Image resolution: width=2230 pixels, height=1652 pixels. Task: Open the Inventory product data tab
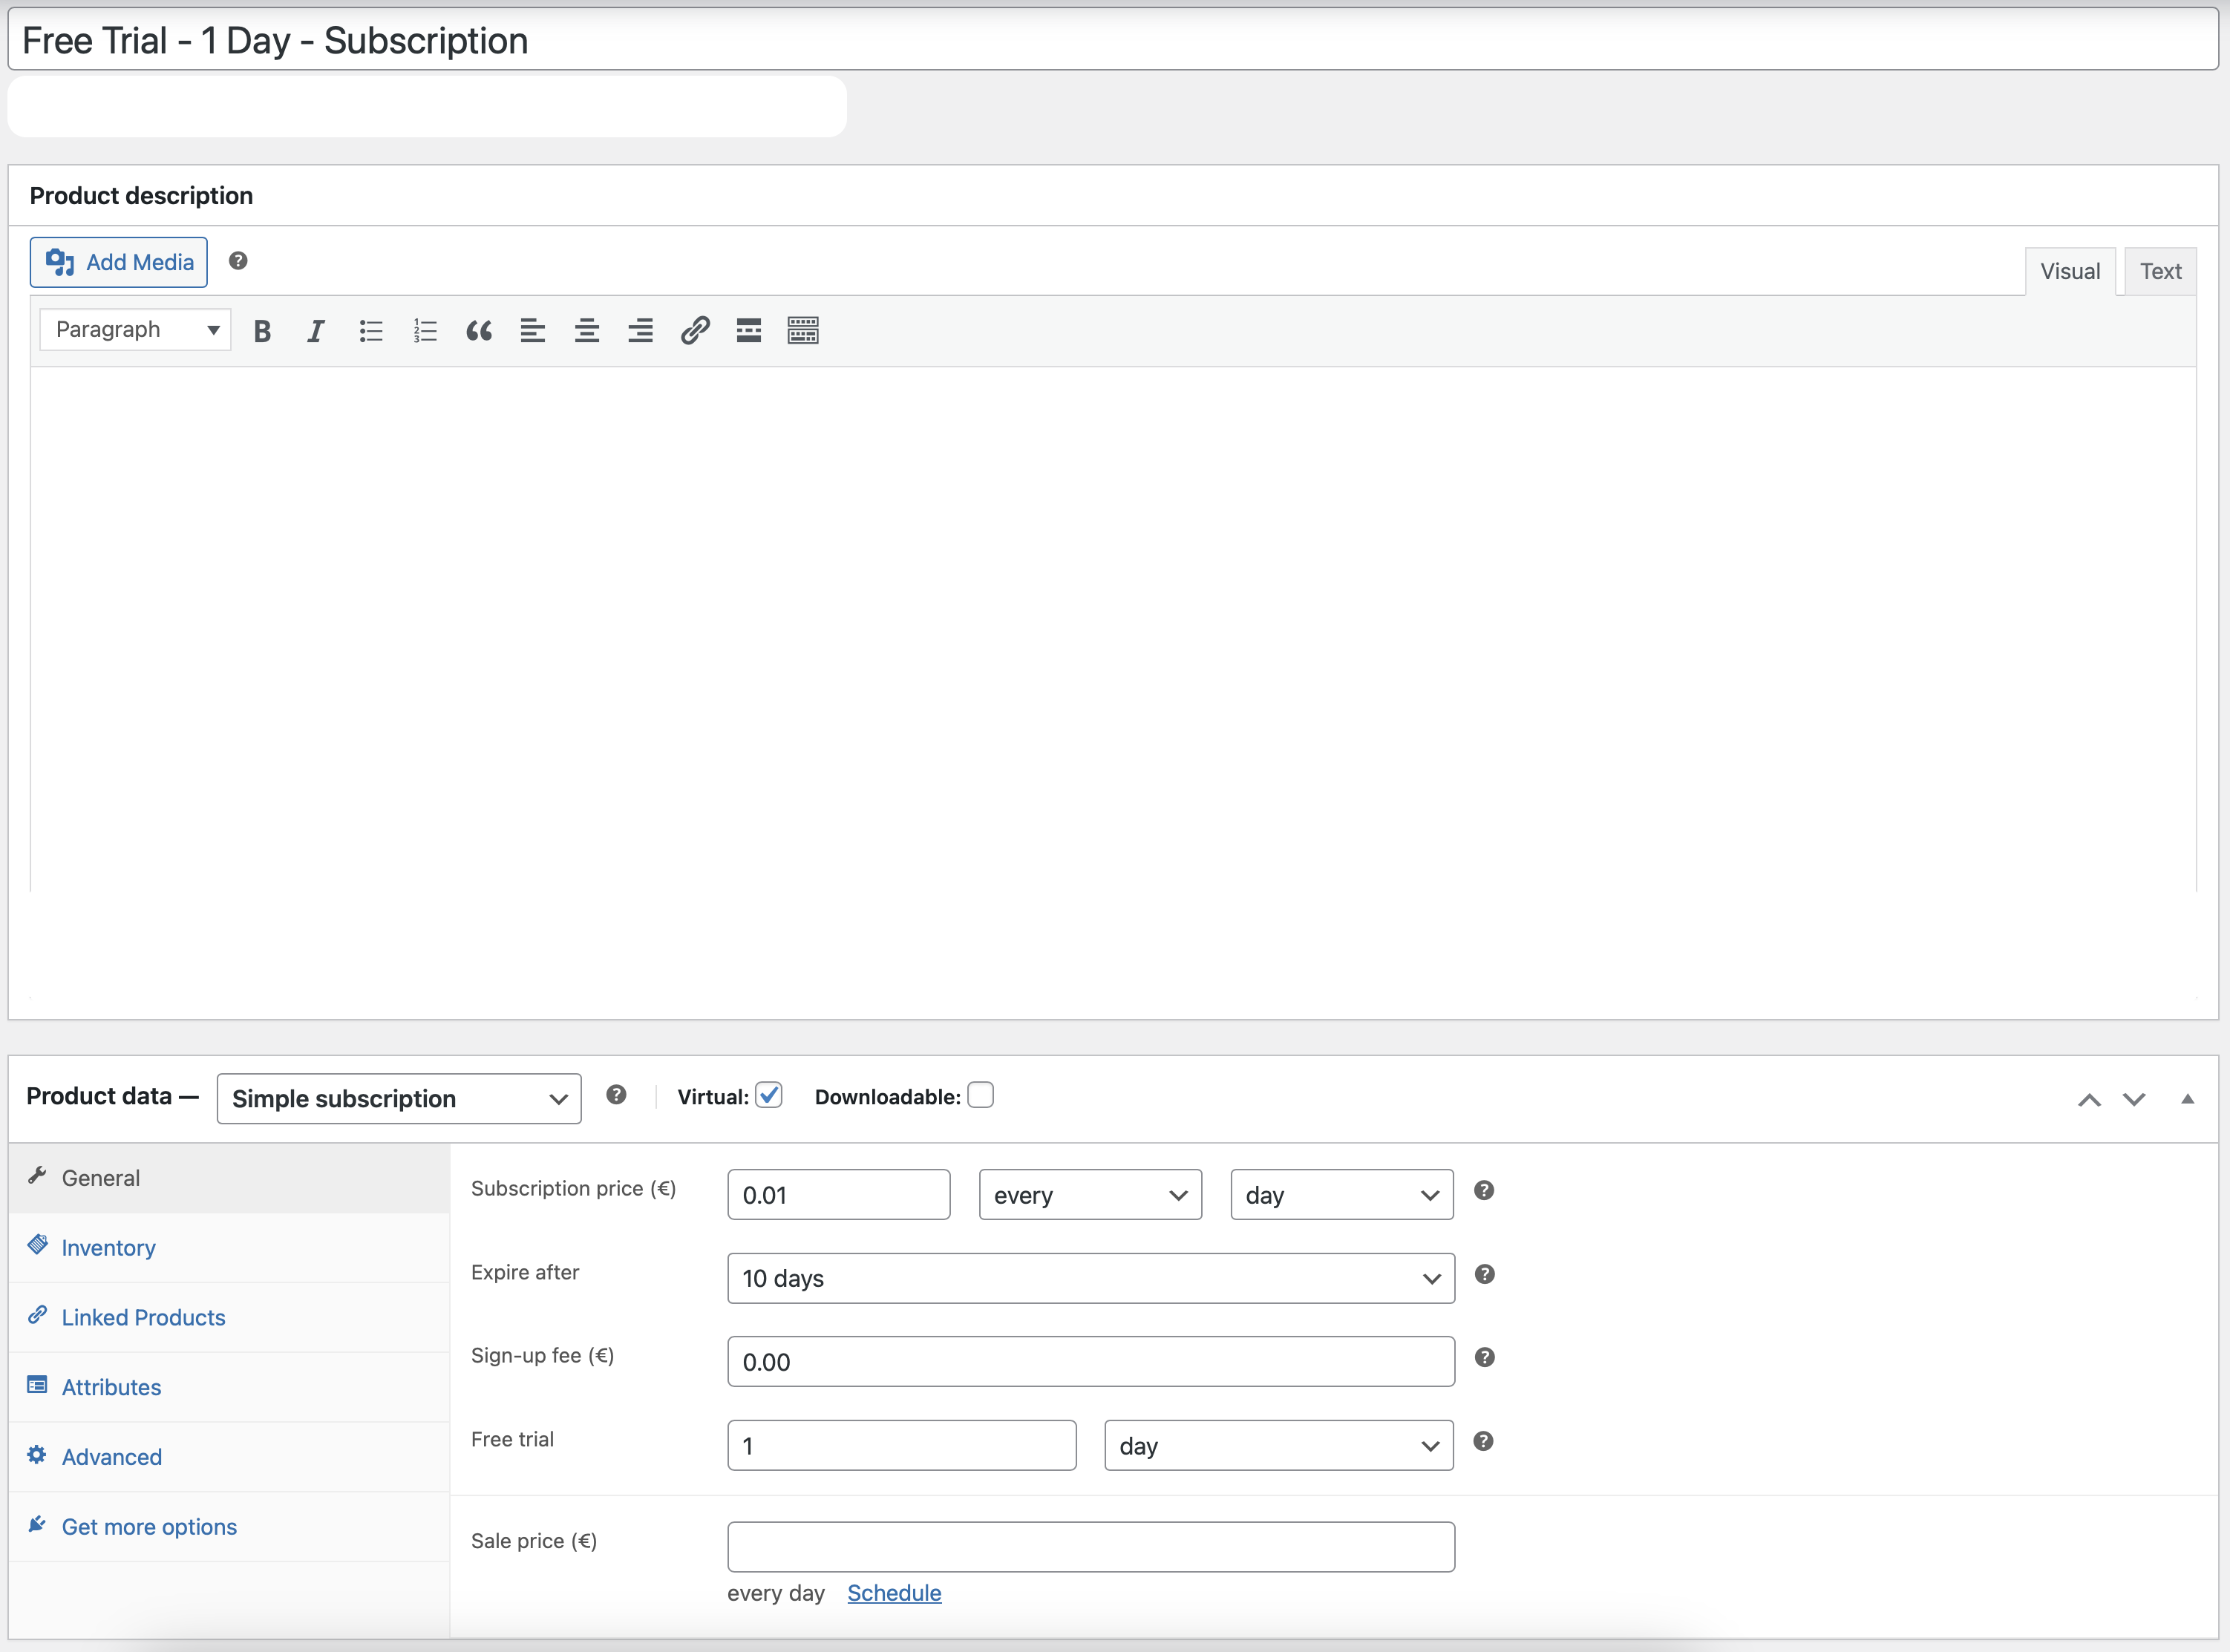[x=229, y=1248]
